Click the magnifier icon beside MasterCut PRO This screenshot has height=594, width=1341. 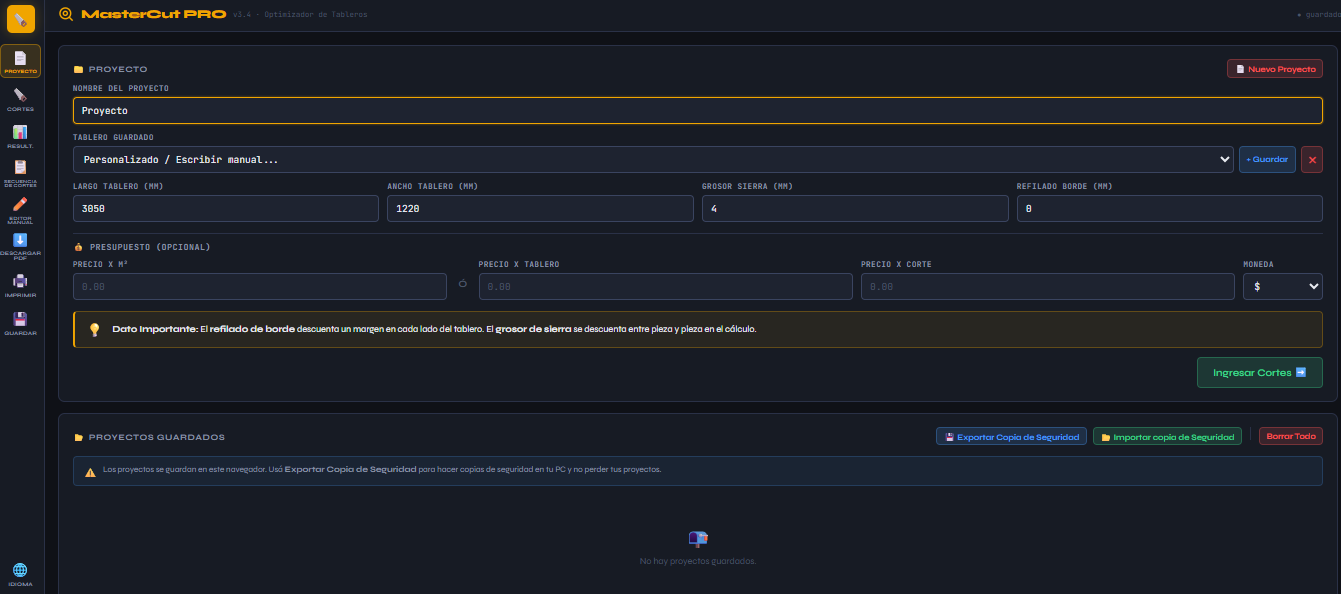pos(66,14)
